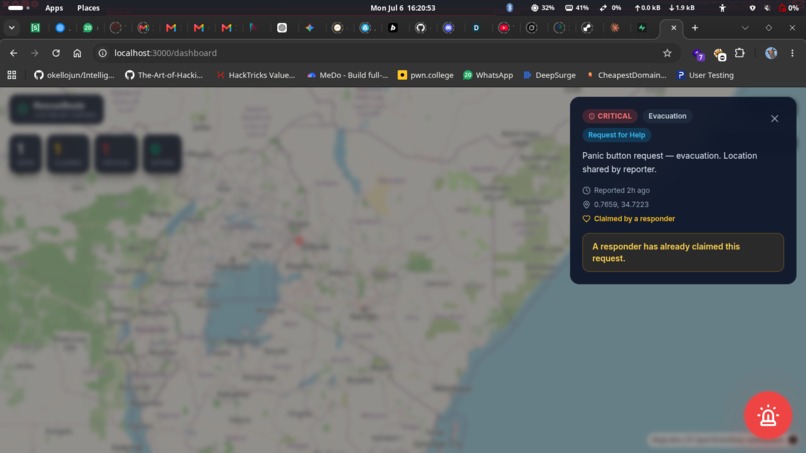
Task: Click the accessibility icon in top panel
Action: coord(722,8)
